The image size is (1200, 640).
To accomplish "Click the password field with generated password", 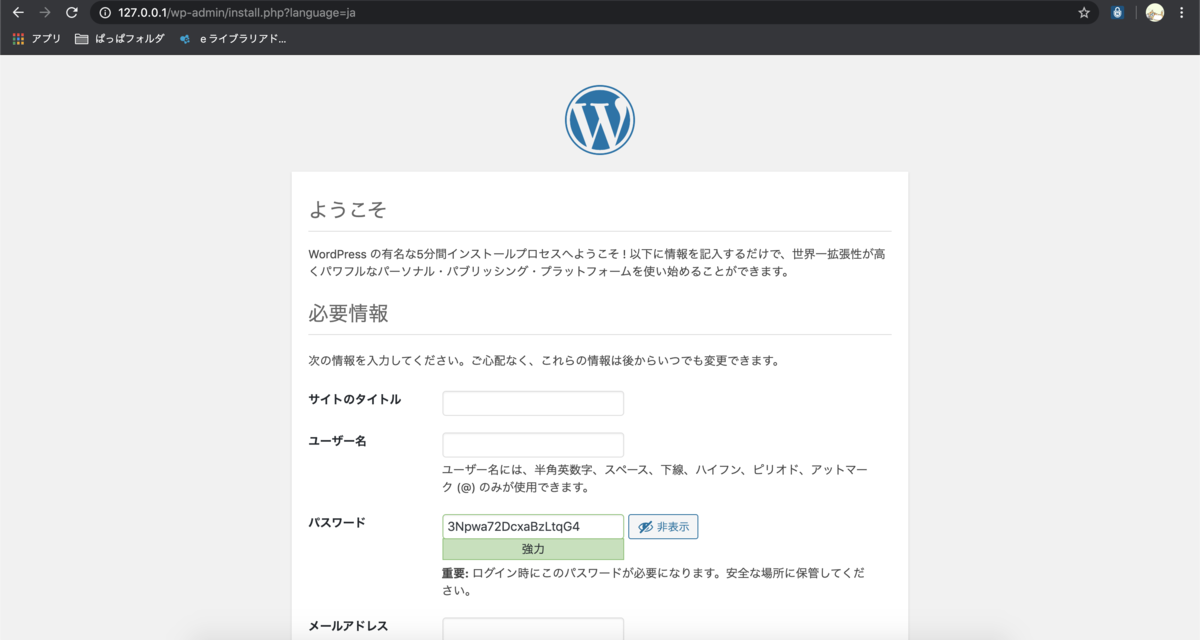I will 533,526.
